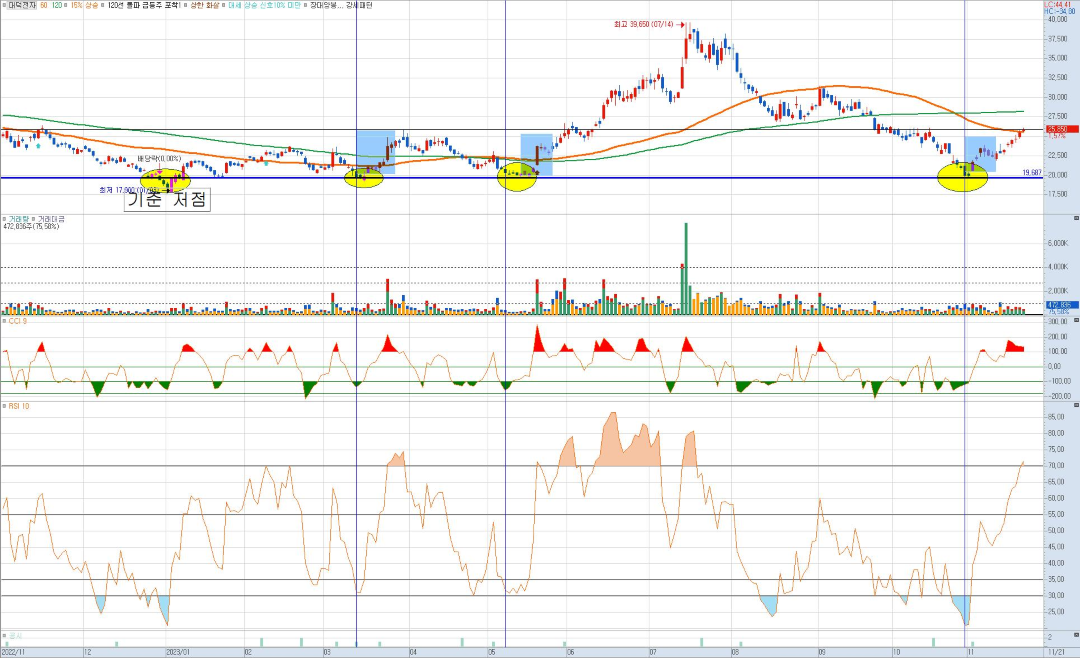Click the 6,000K volume axis label

[x=1057, y=243]
